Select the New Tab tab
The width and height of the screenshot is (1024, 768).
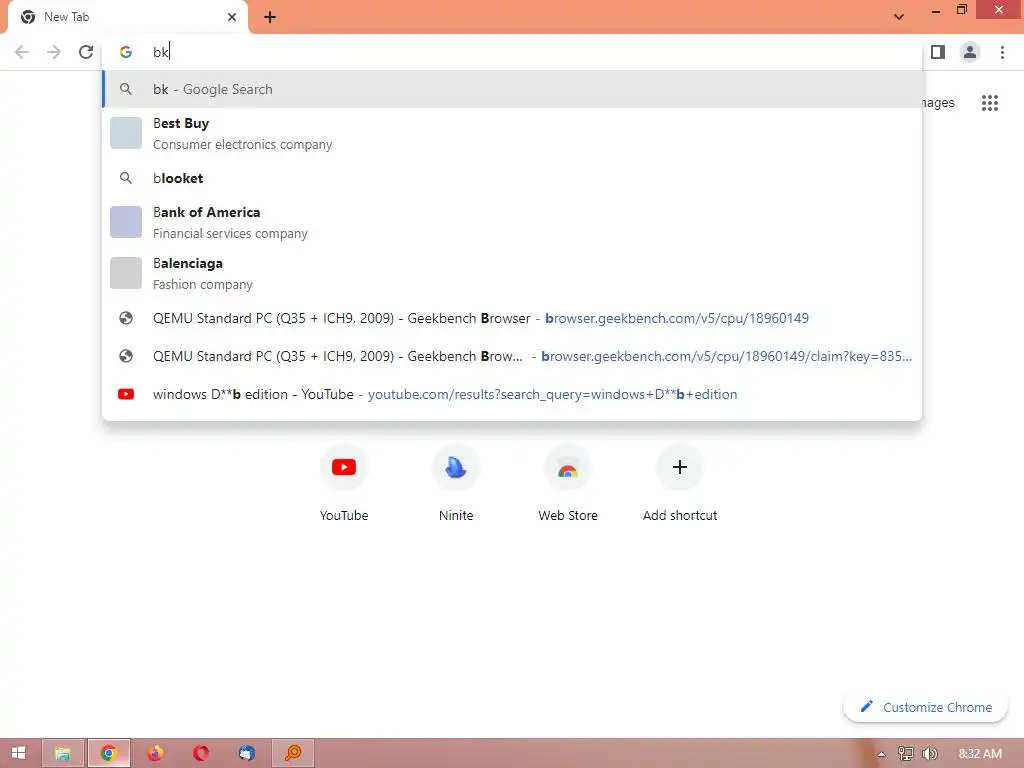(128, 18)
